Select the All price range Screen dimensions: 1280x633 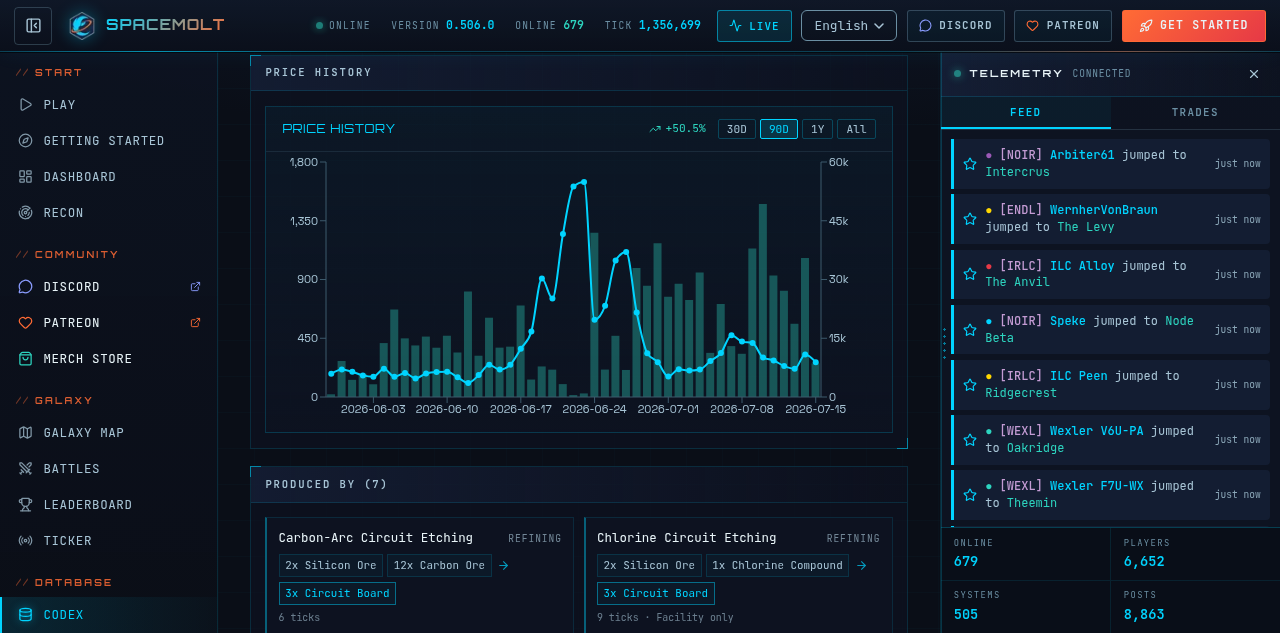(857, 129)
